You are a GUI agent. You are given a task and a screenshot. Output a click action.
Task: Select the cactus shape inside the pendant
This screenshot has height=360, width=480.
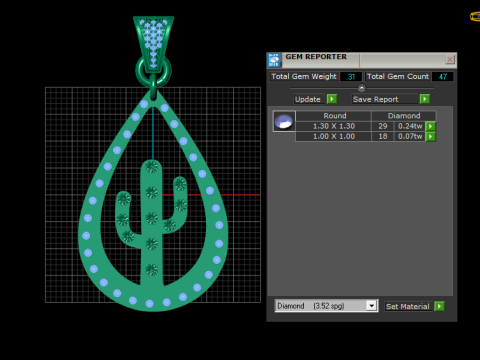152,222
